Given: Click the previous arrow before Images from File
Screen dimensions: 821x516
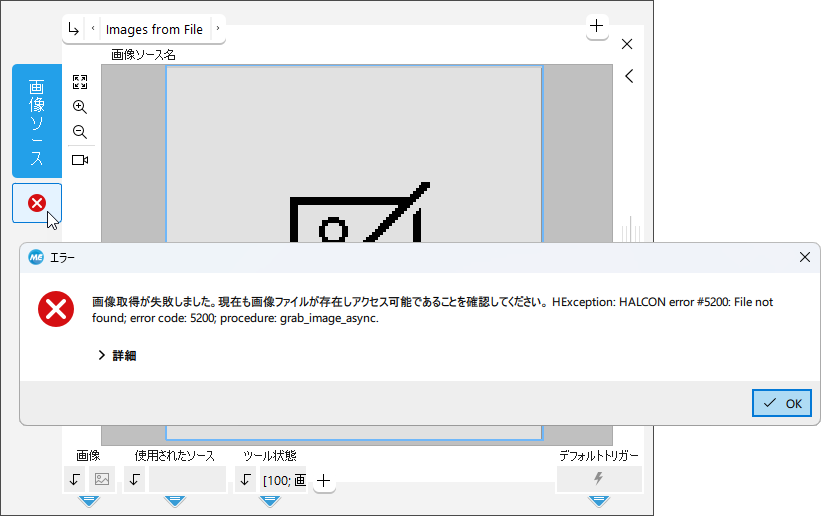Looking at the screenshot, I should [x=93, y=29].
